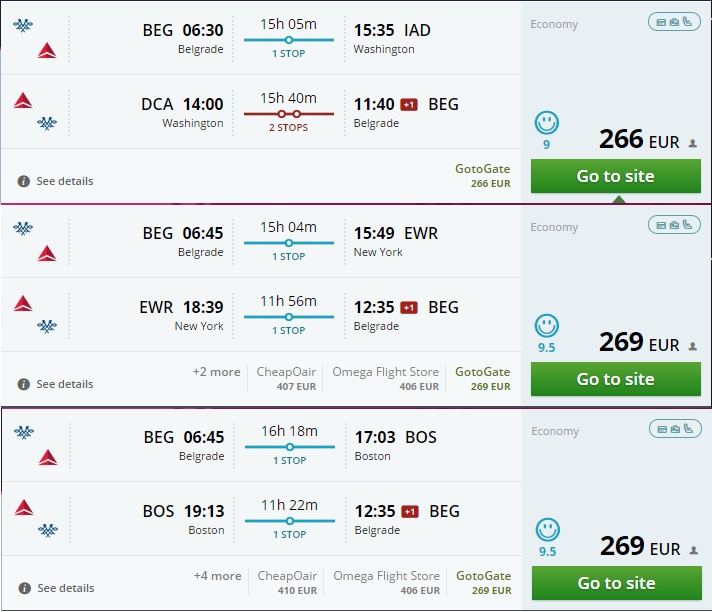
Task: Click the passenger icon beside 266 EUR
Action: click(692, 144)
